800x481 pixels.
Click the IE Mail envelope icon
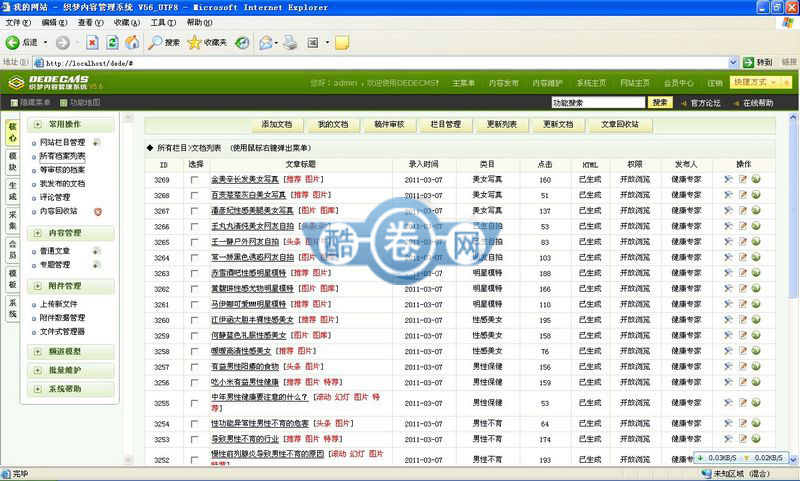pos(266,43)
